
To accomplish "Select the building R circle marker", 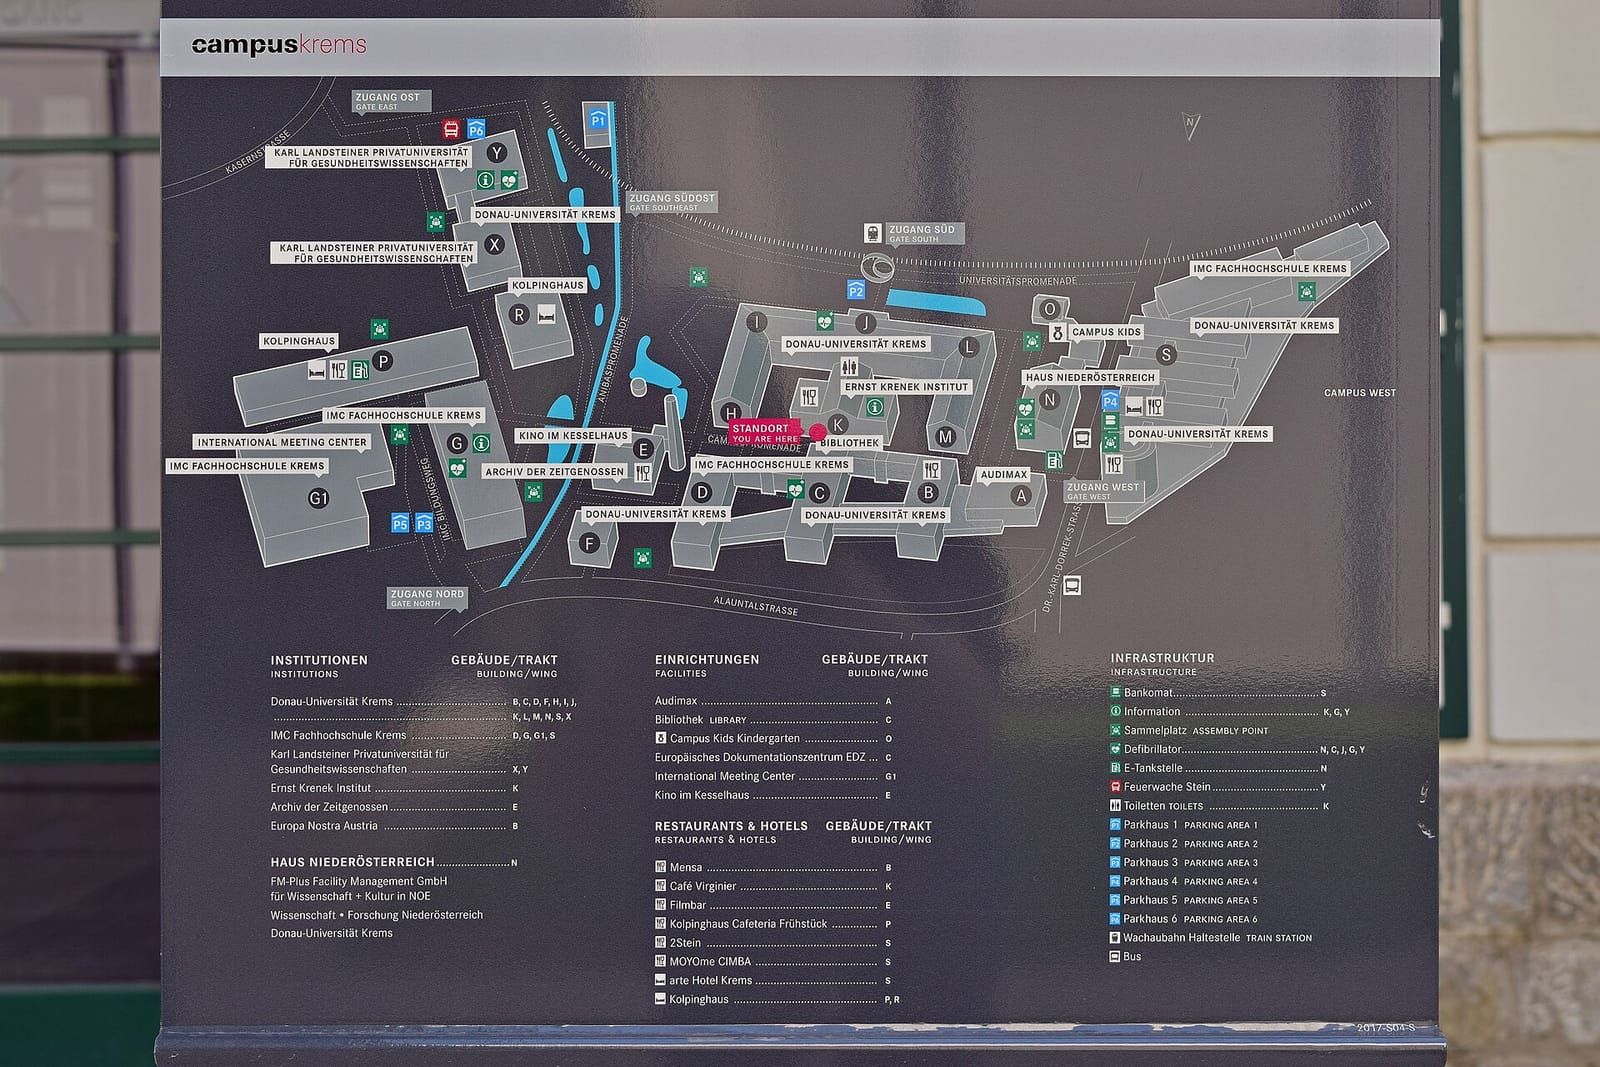I will coord(518,314).
